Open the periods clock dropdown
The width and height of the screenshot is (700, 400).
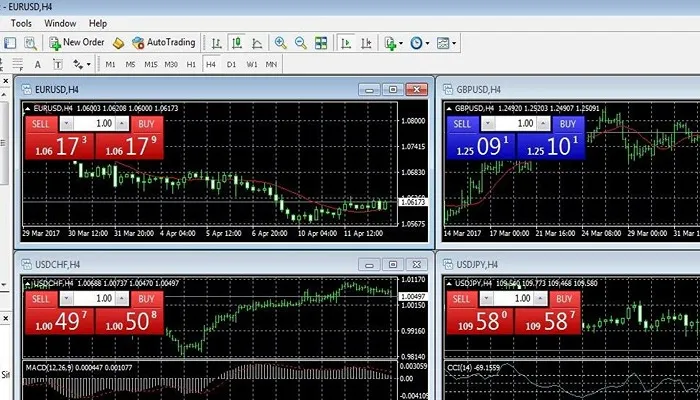[x=419, y=43]
